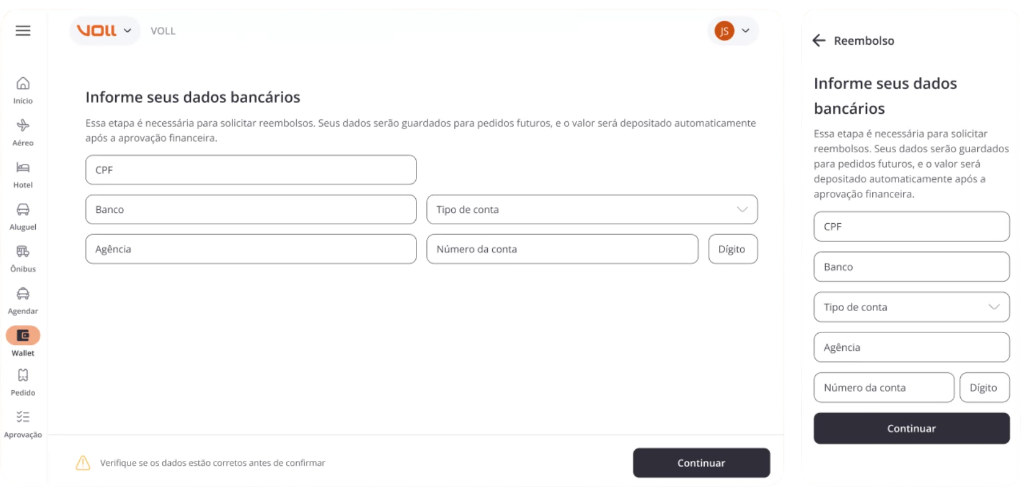Focus the mobile Dígito field

click(985, 388)
